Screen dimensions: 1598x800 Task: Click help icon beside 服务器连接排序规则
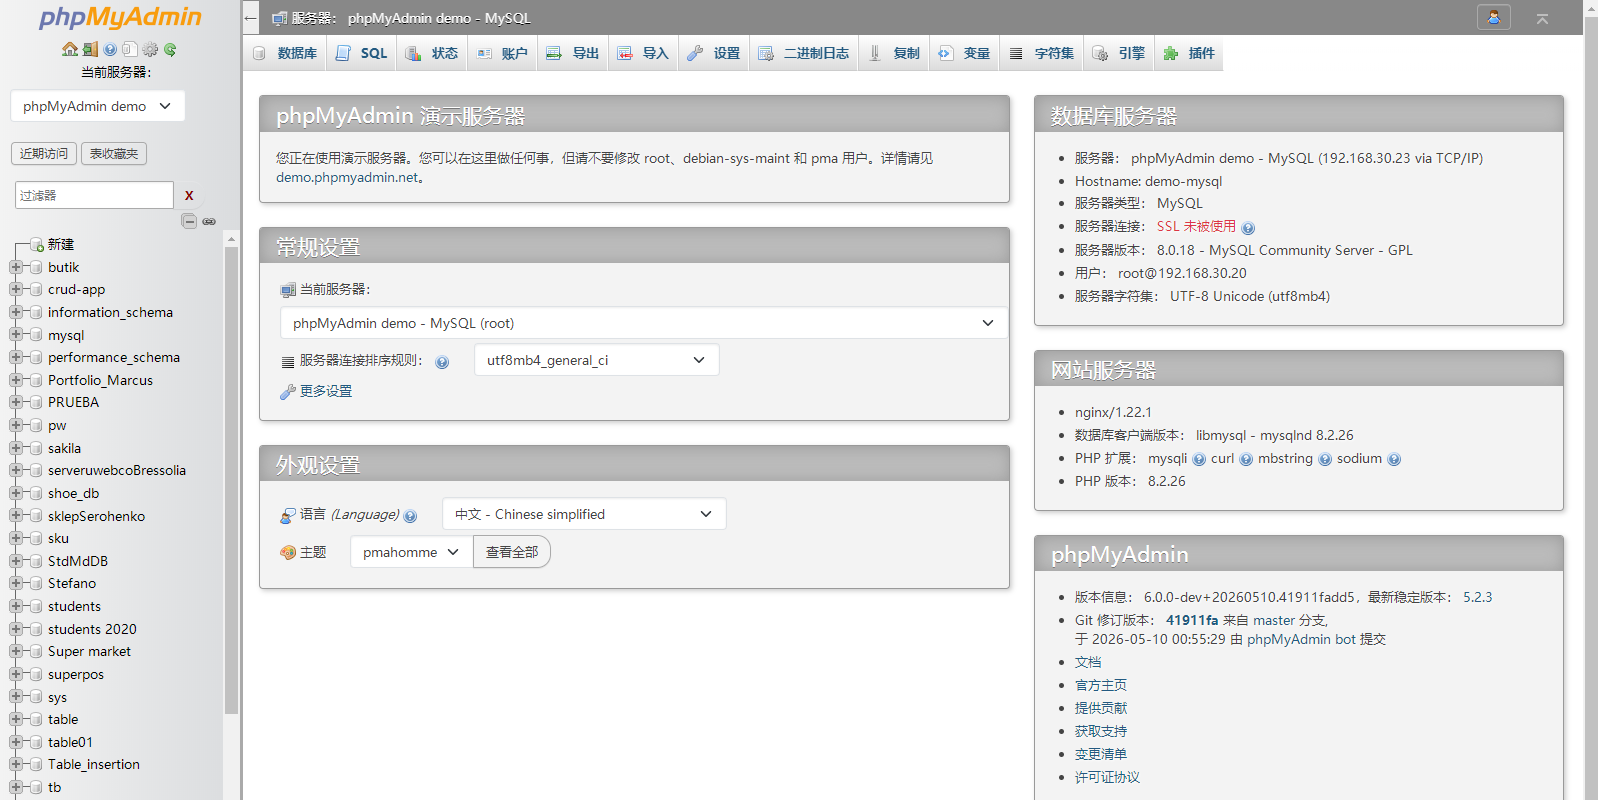click(442, 362)
